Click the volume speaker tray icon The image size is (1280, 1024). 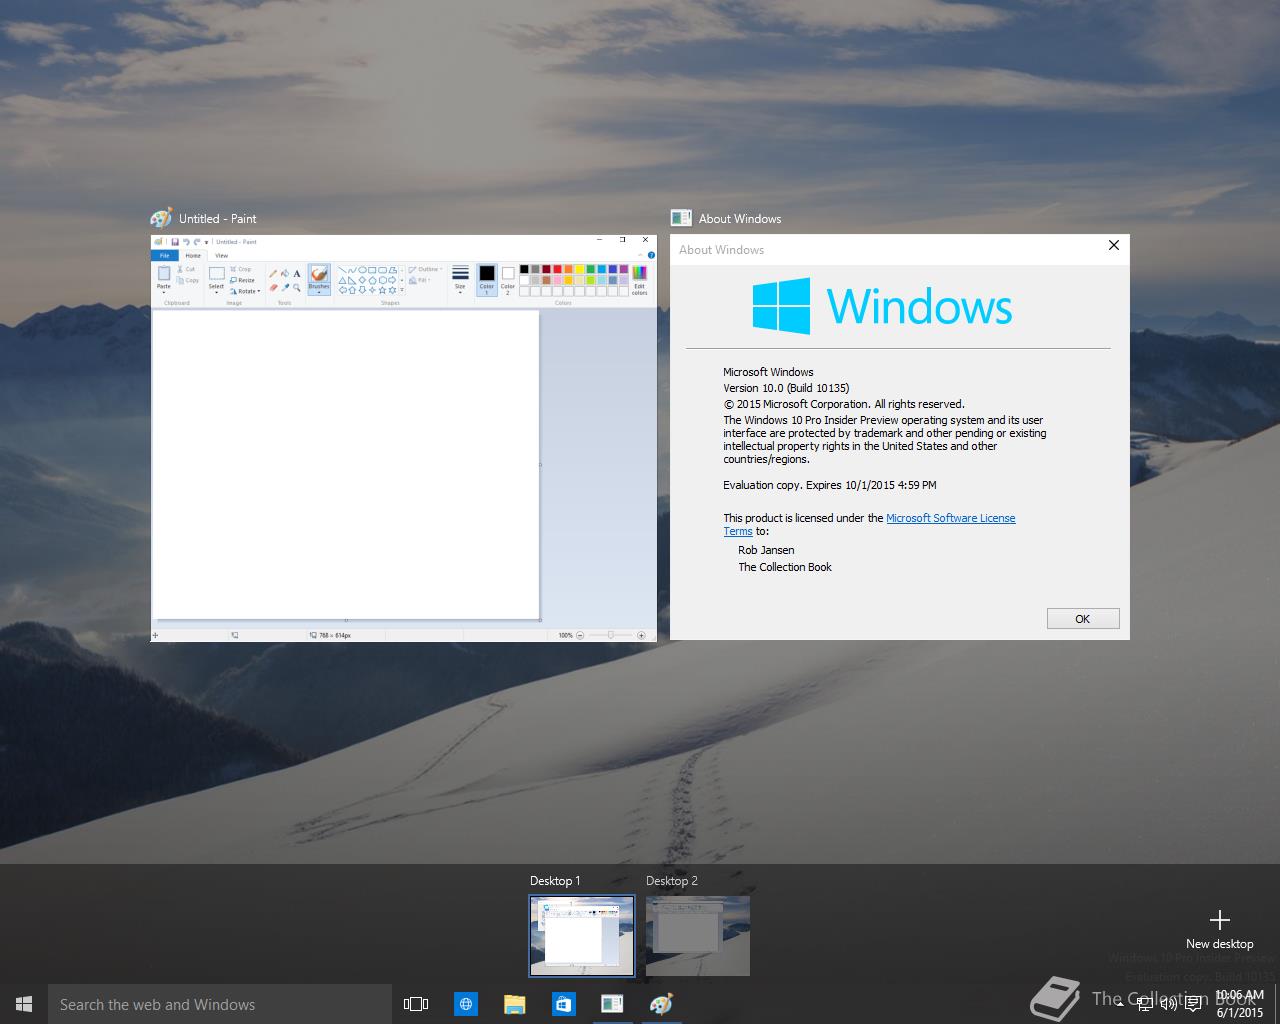click(1168, 1004)
